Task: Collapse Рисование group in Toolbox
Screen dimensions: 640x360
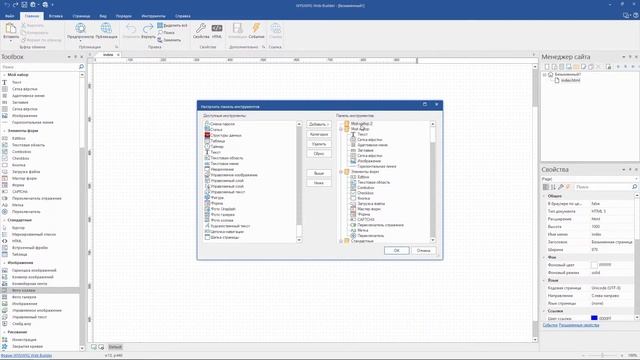Action: (x=4, y=332)
